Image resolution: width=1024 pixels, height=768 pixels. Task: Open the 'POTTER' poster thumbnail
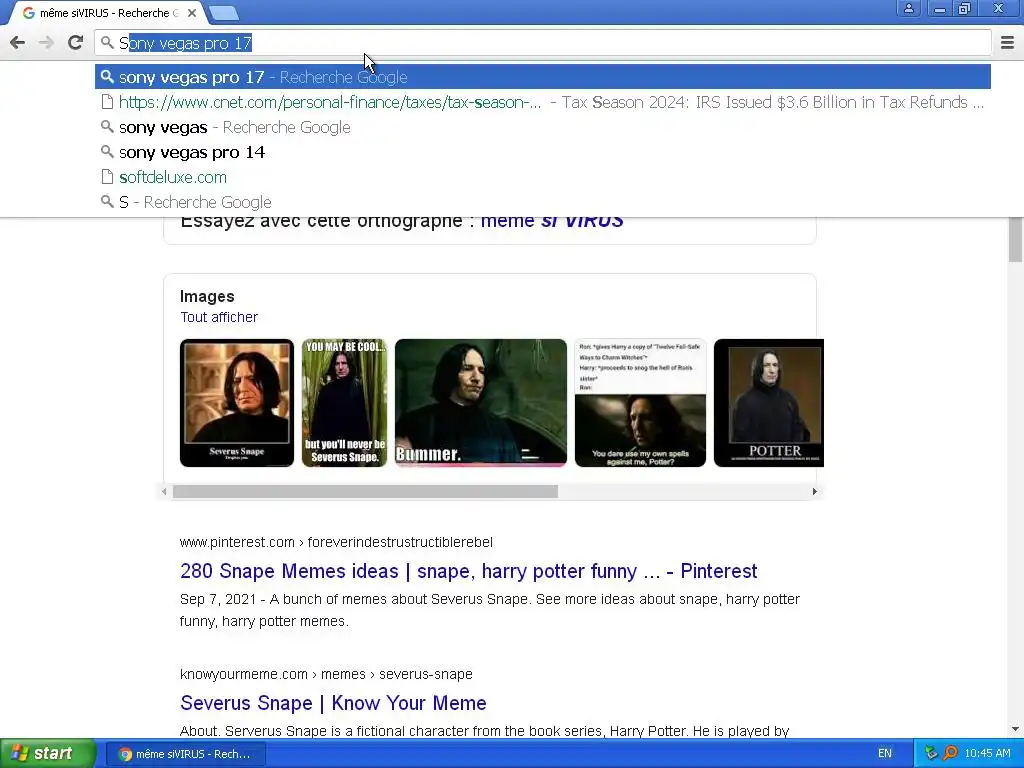tap(769, 403)
